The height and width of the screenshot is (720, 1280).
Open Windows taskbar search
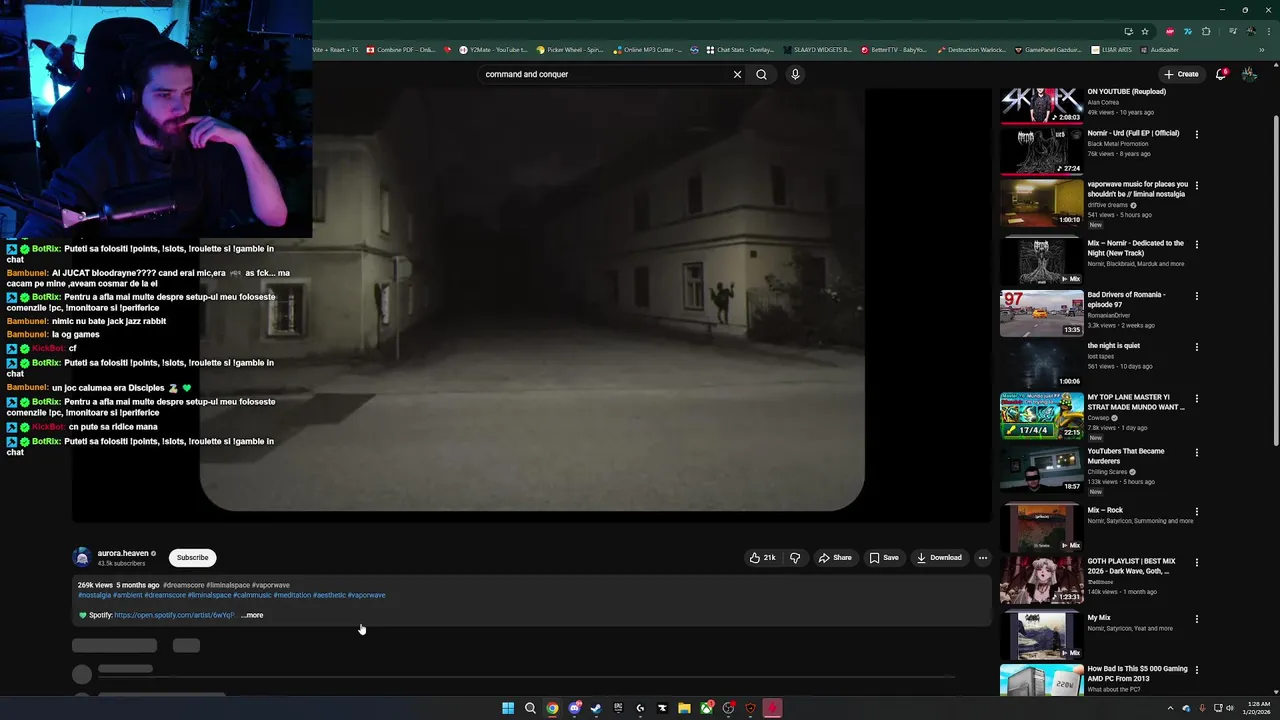coord(530,708)
